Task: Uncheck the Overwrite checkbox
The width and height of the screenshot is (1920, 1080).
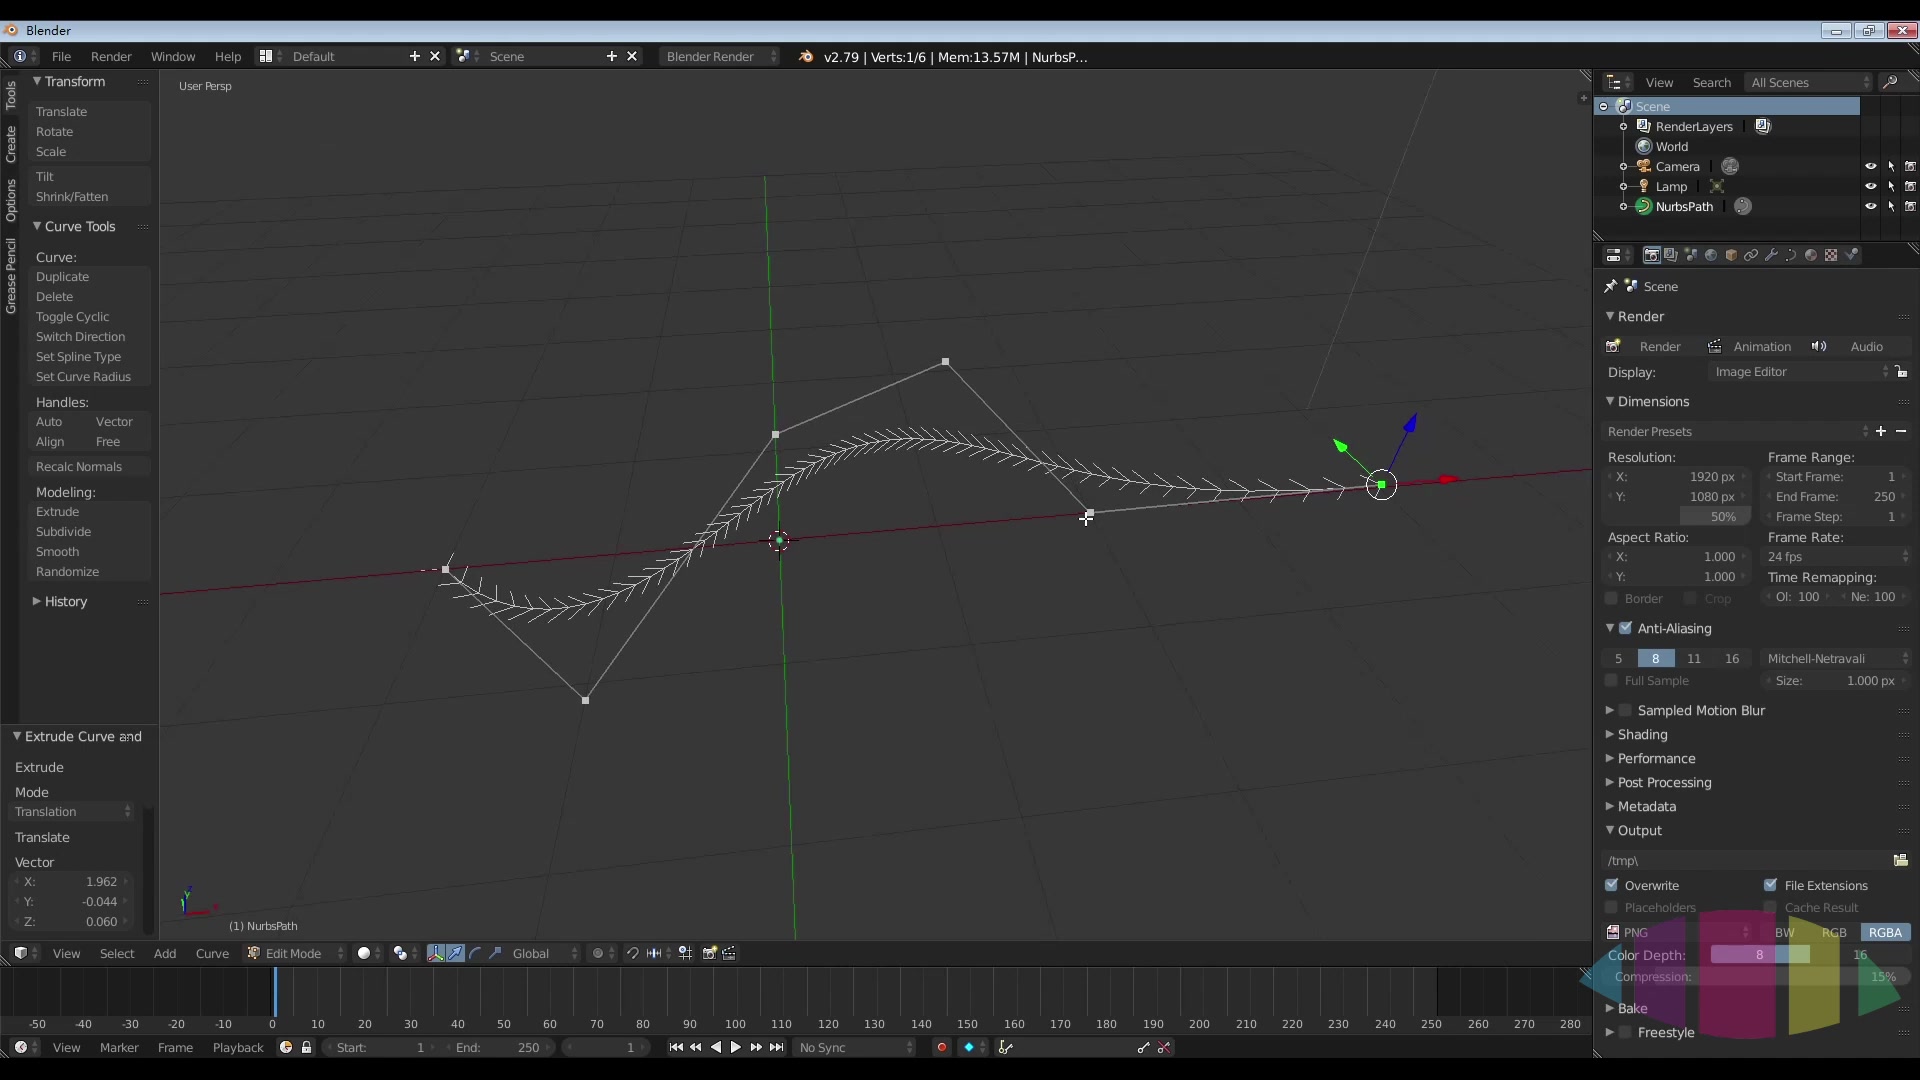Action: pyautogui.click(x=1611, y=885)
